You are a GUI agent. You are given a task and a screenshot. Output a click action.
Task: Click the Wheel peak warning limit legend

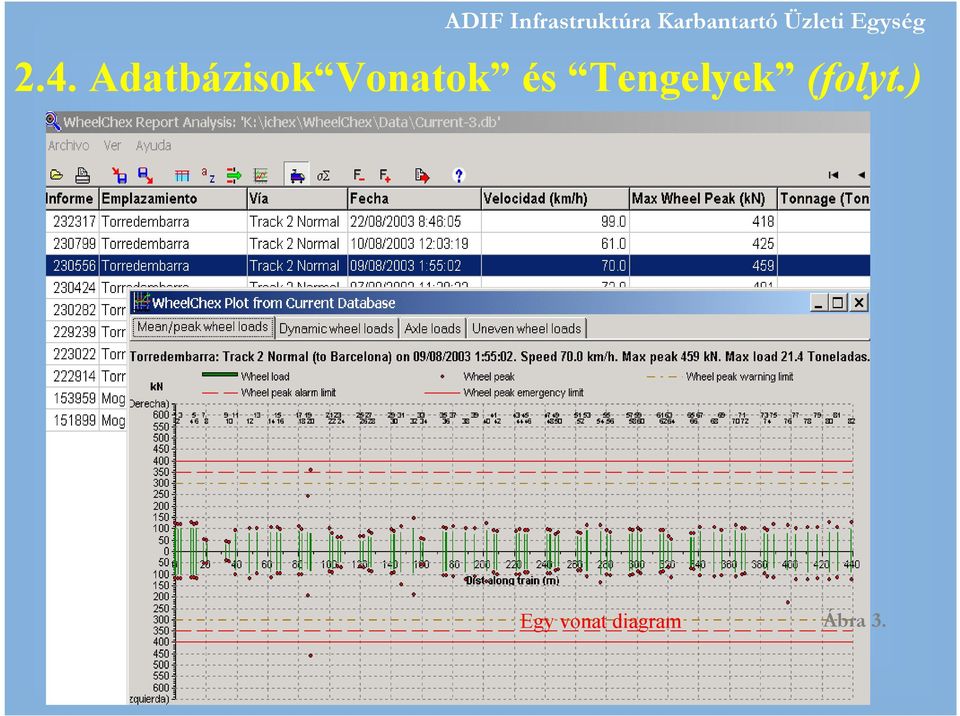720,377
